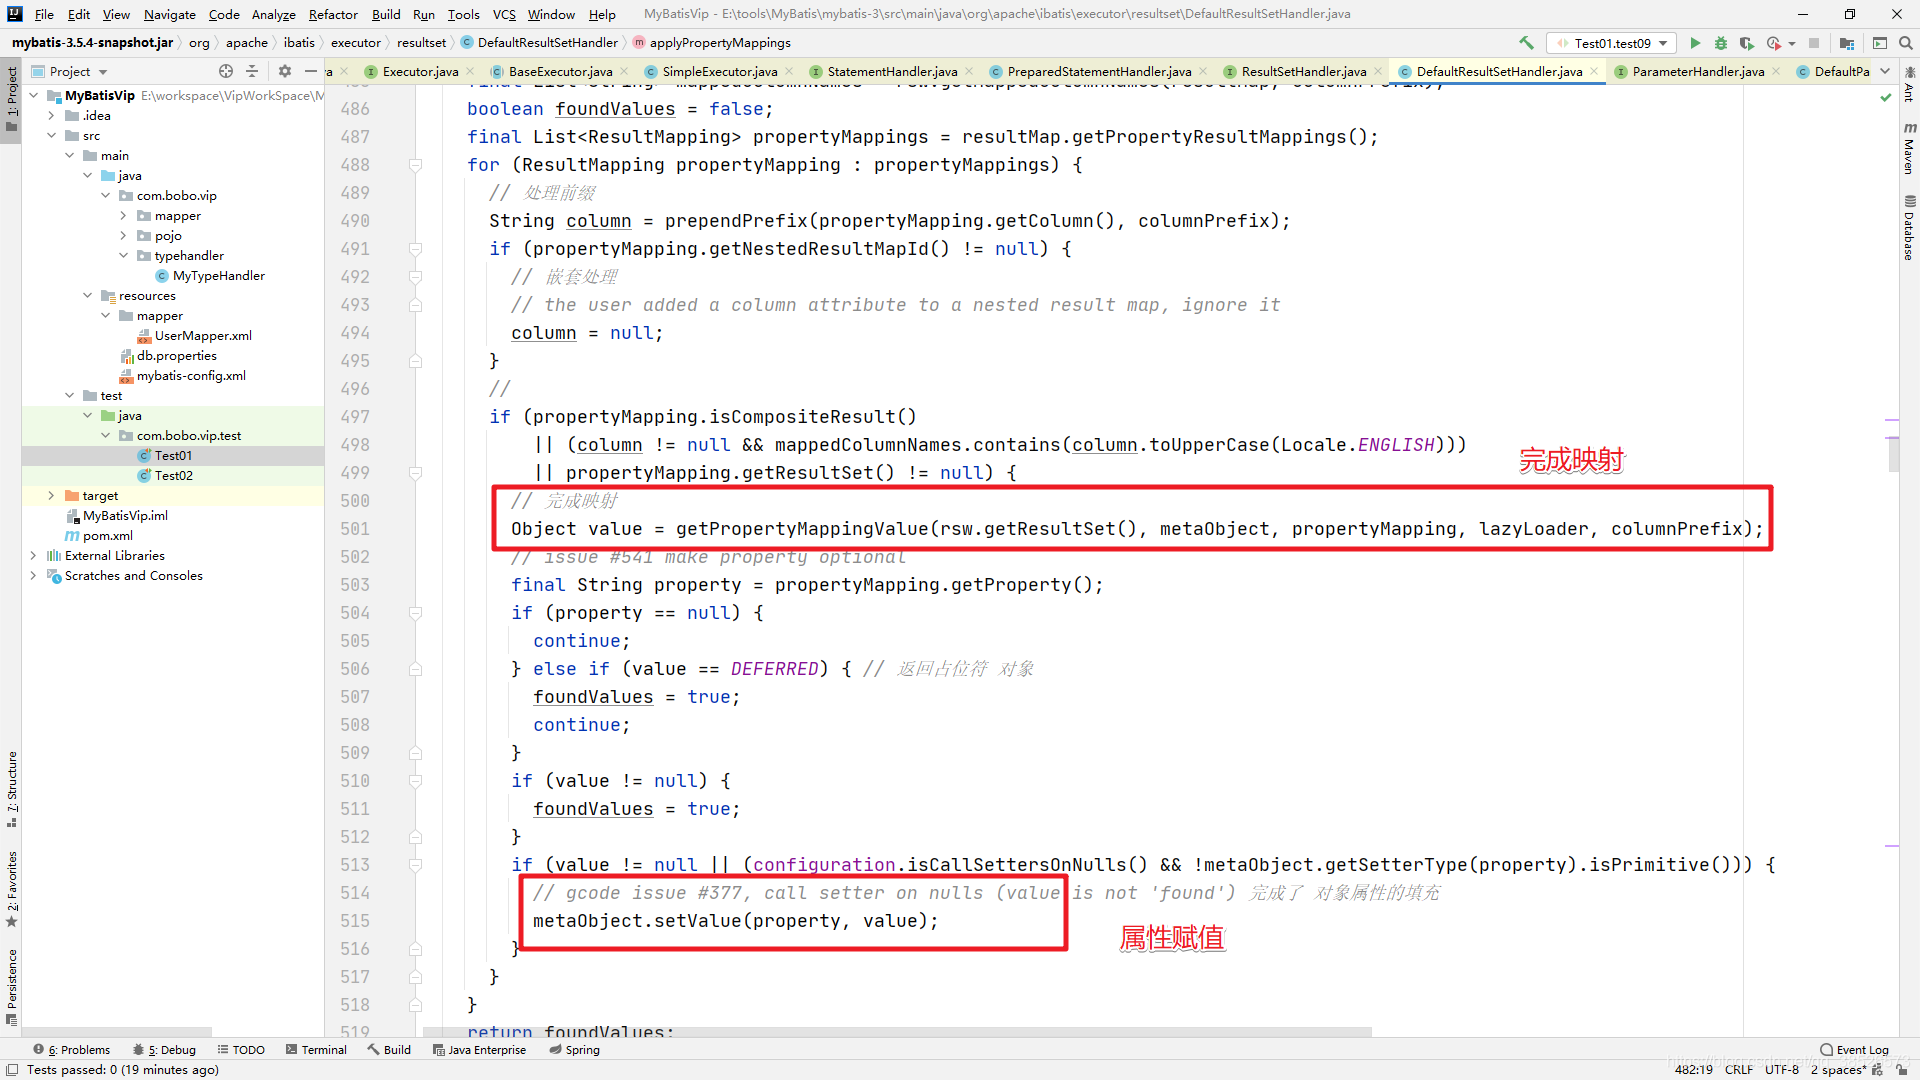Click locate-current-file target icon in Project panel
The image size is (1920, 1080).
click(x=226, y=71)
